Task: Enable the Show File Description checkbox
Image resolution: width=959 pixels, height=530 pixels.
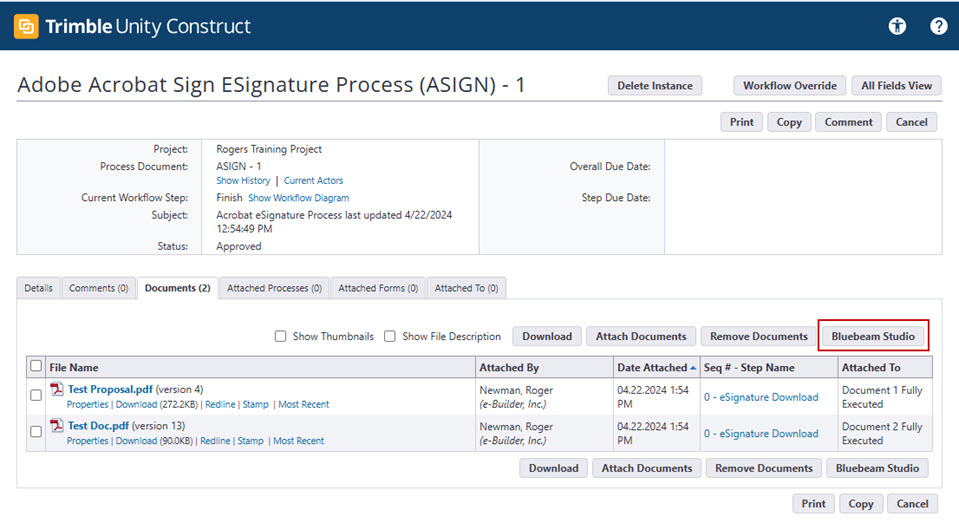Action: point(390,336)
